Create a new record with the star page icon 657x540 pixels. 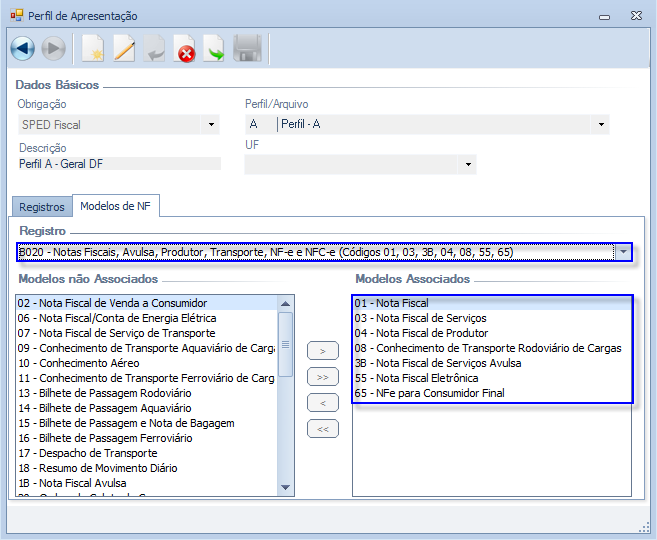point(92,48)
